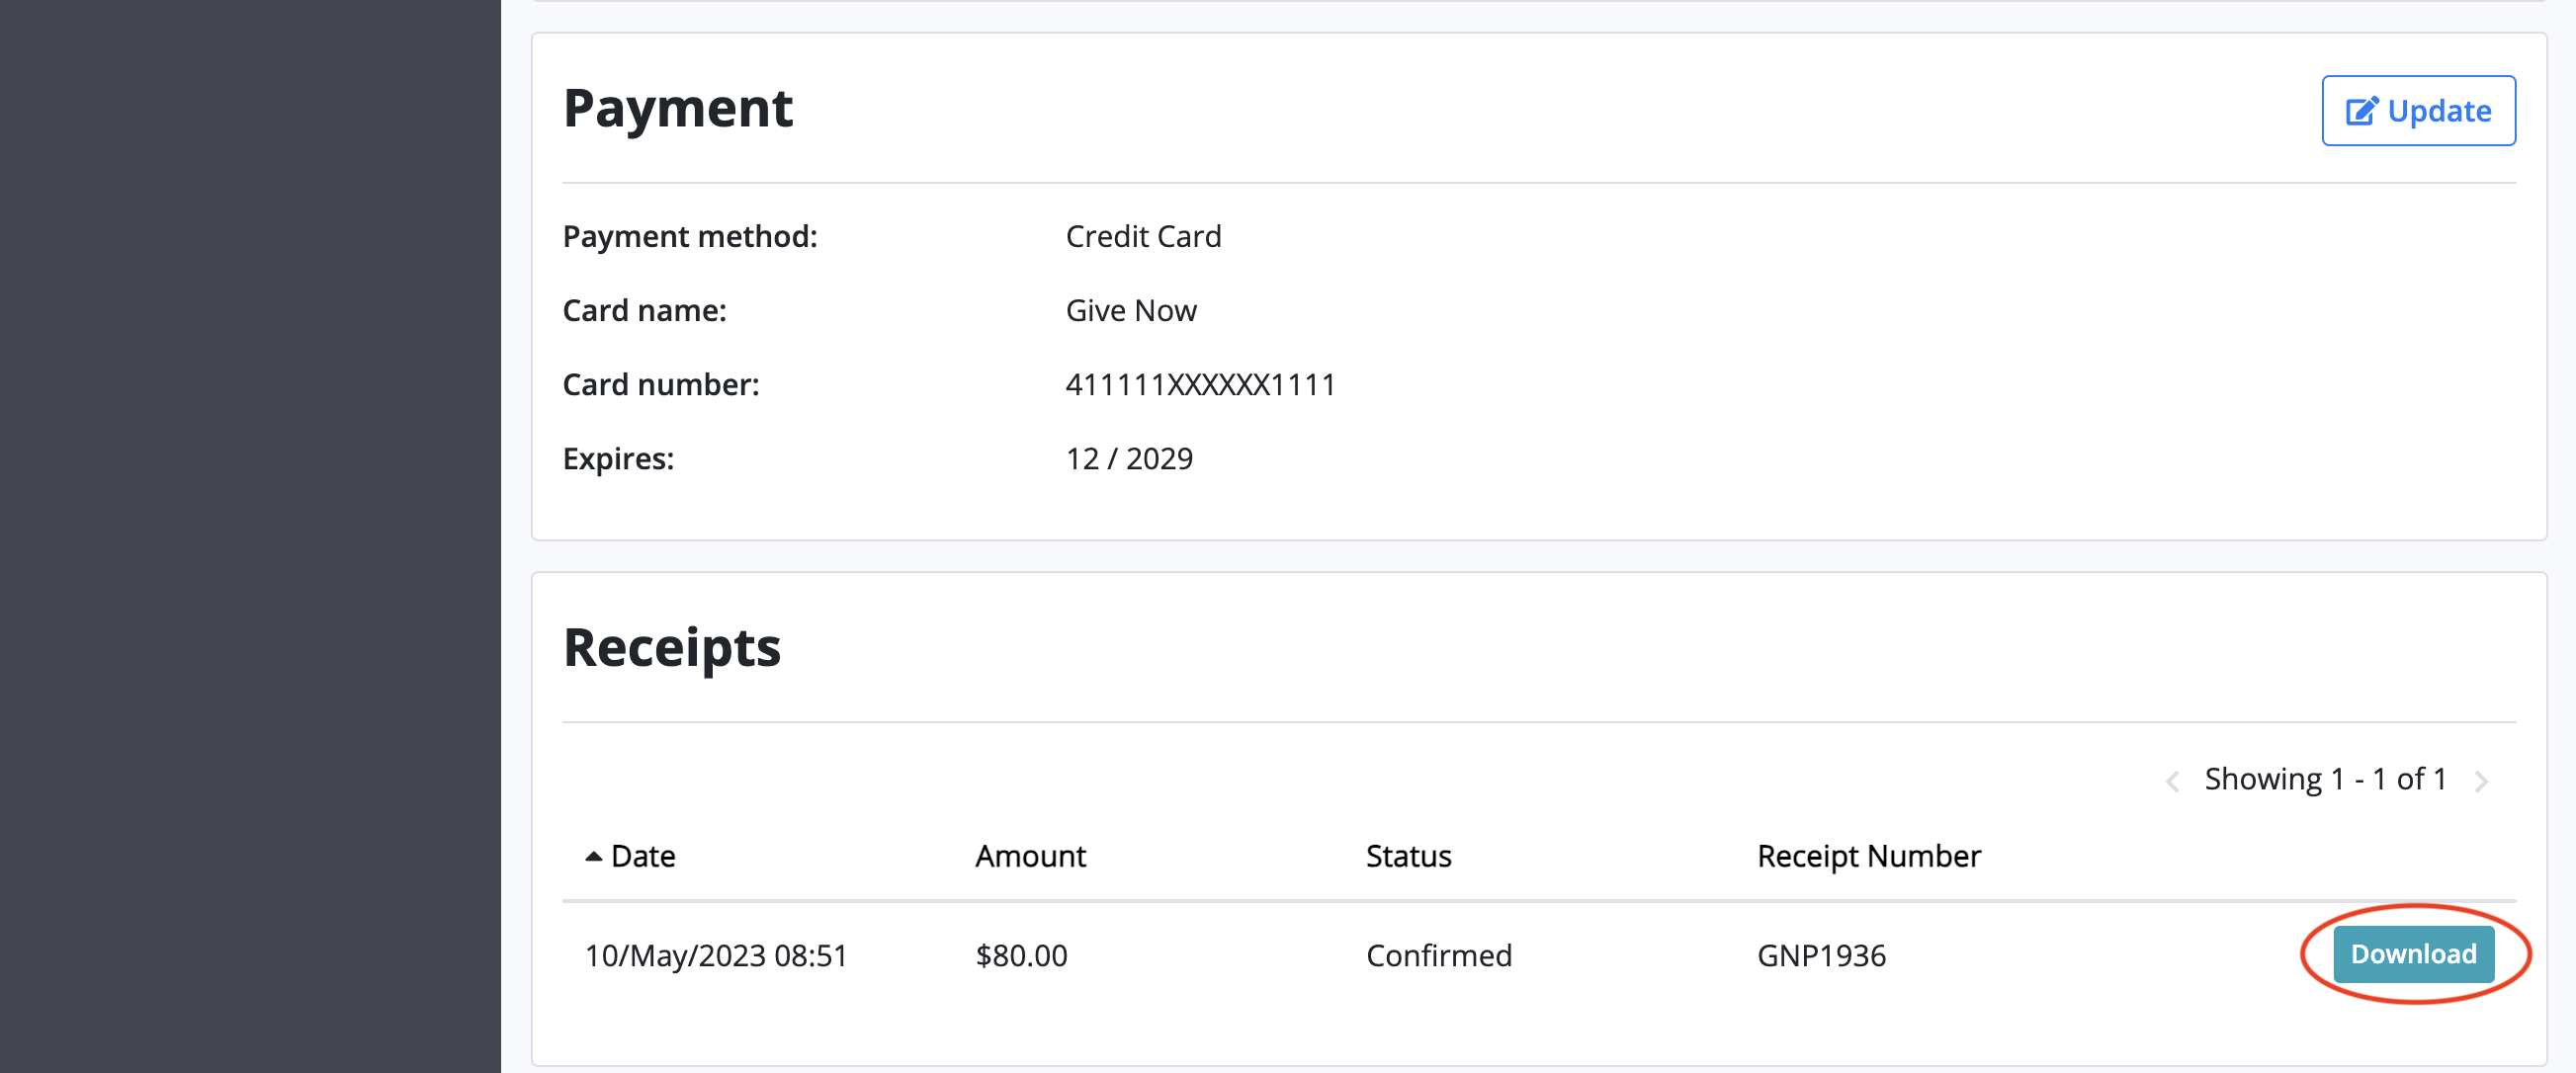This screenshot has width=2576, height=1073.
Task: Click the pencil edit icon in Update
Action: (x=2361, y=111)
